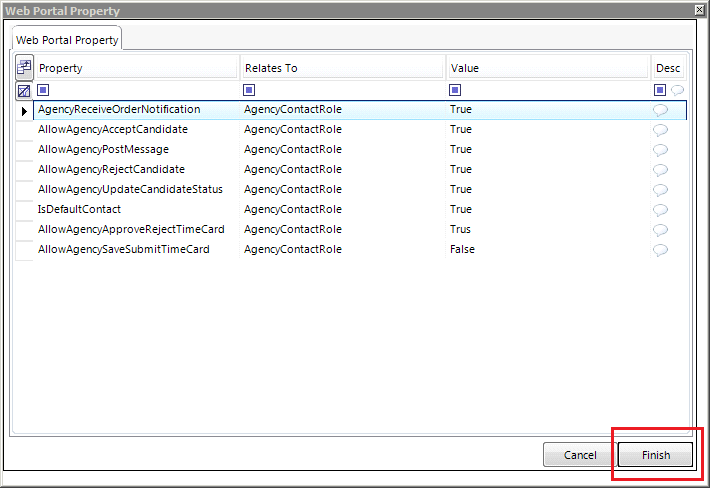Open Relates To column filter operator
This screenshot has width=710, height=488.
click(249, 90)
